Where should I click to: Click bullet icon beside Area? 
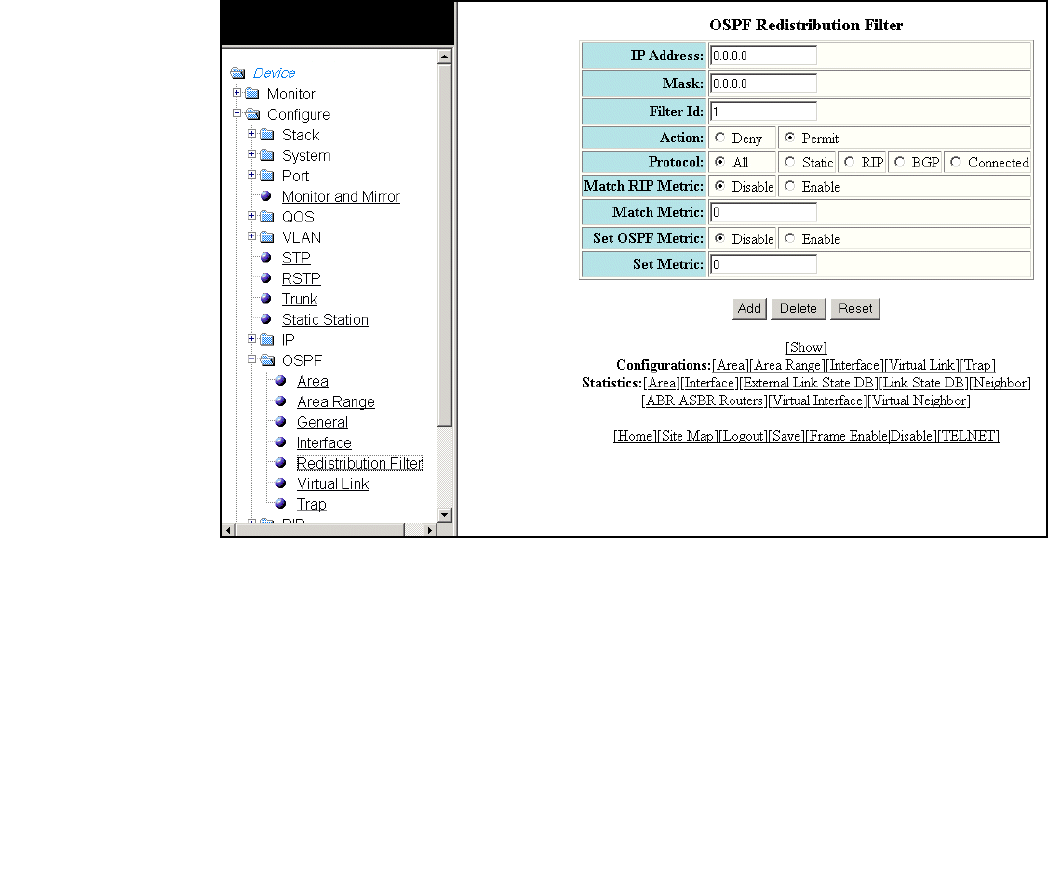[x=281, y=381]
